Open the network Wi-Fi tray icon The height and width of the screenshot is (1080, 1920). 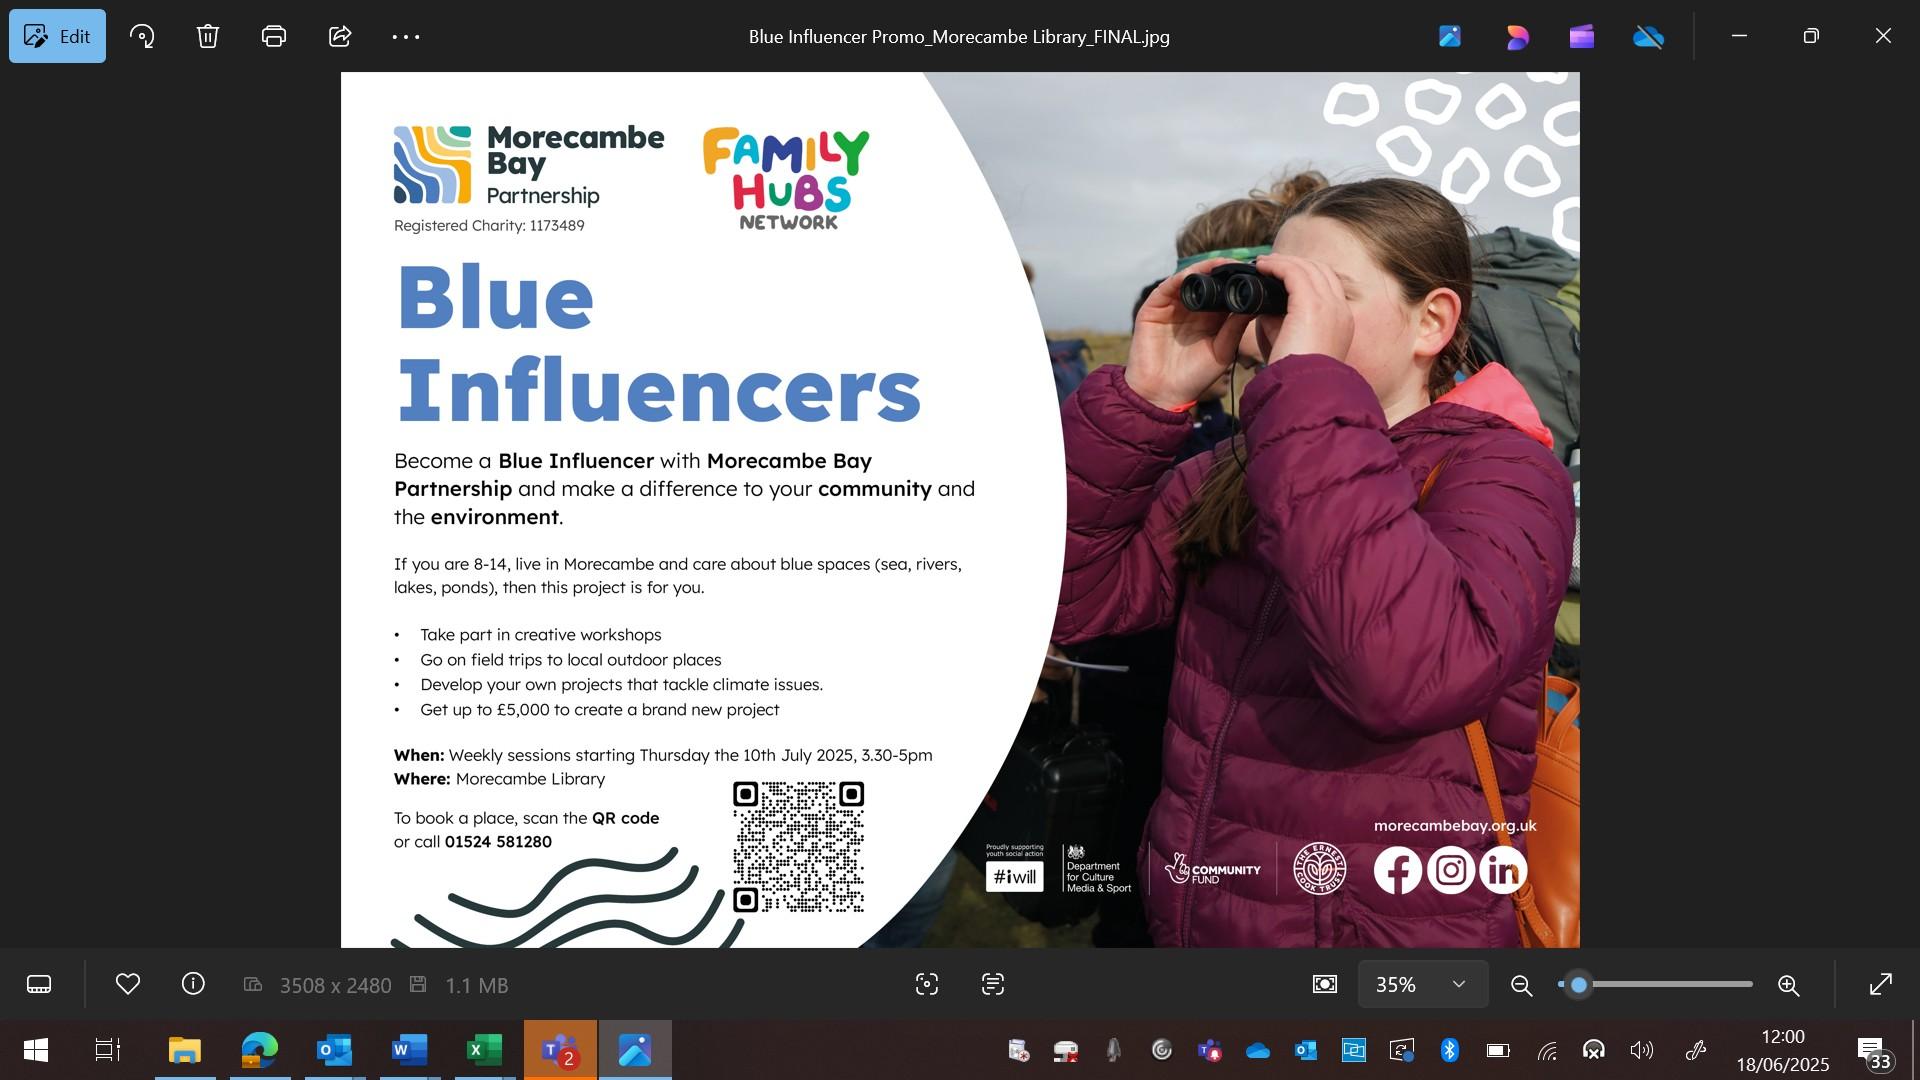coord(1546,1050)
